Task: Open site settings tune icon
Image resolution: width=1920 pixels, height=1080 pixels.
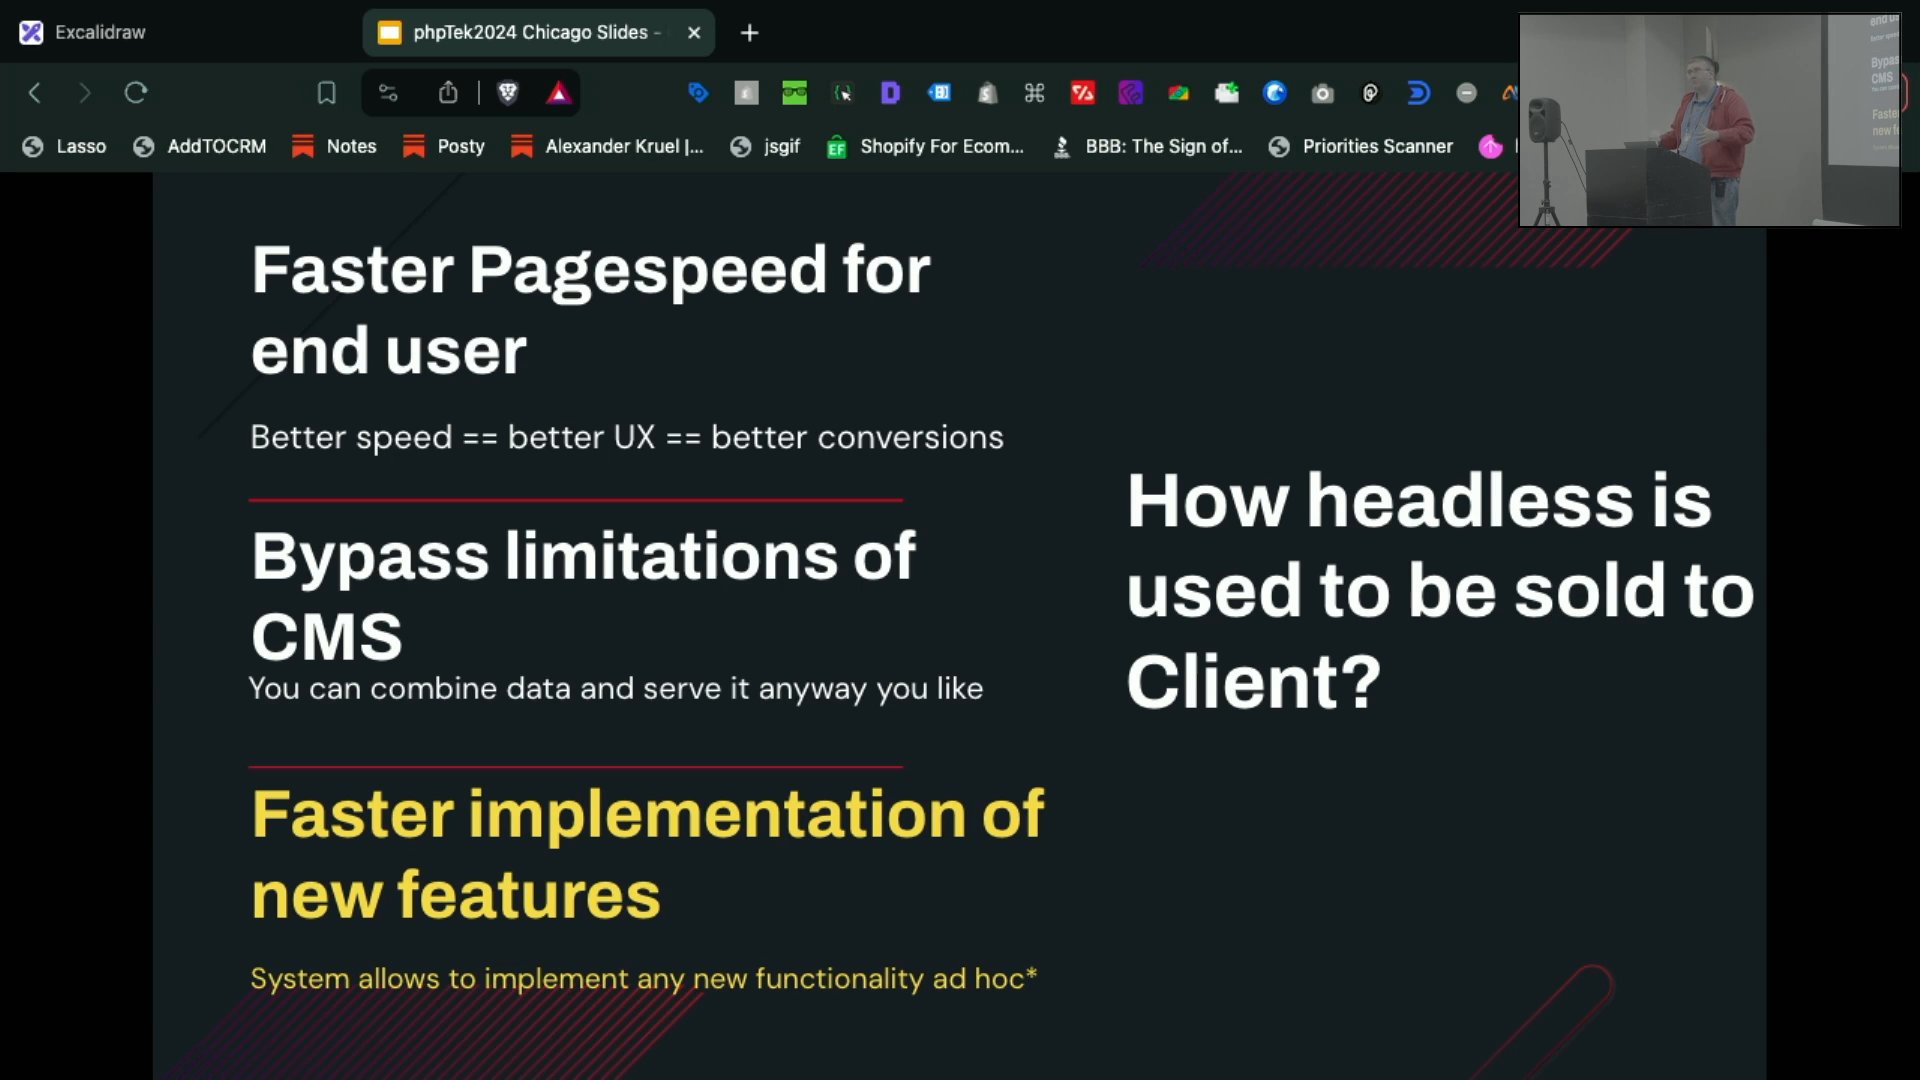Action: coord(388,93)
